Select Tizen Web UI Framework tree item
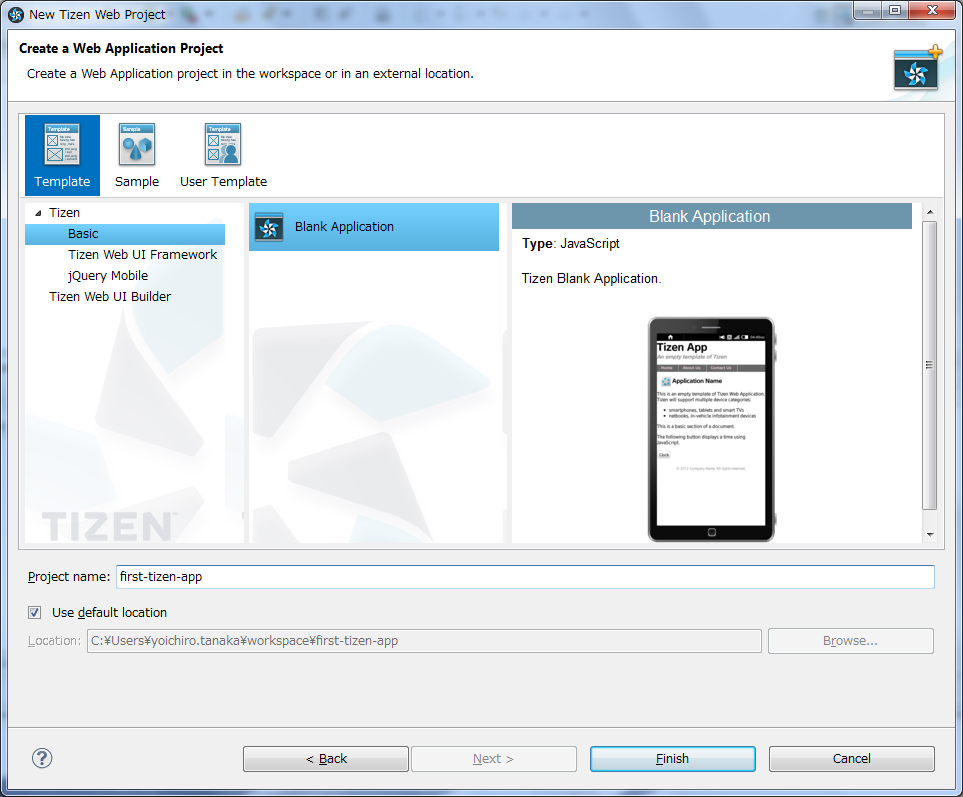Viewport: 963px width, 797px height. click(142, 255)
